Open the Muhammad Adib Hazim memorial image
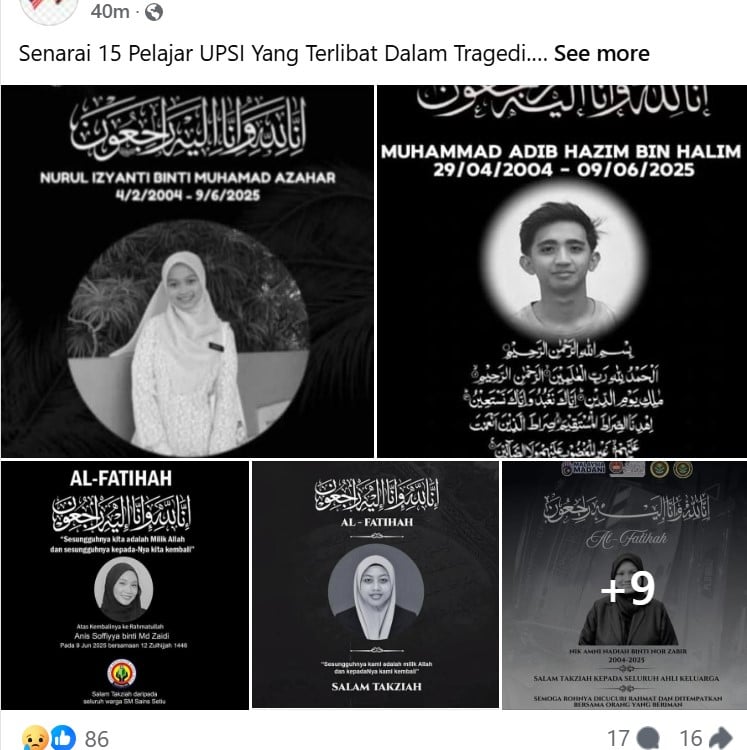This screenshot has width=747, height=750. 562,271
